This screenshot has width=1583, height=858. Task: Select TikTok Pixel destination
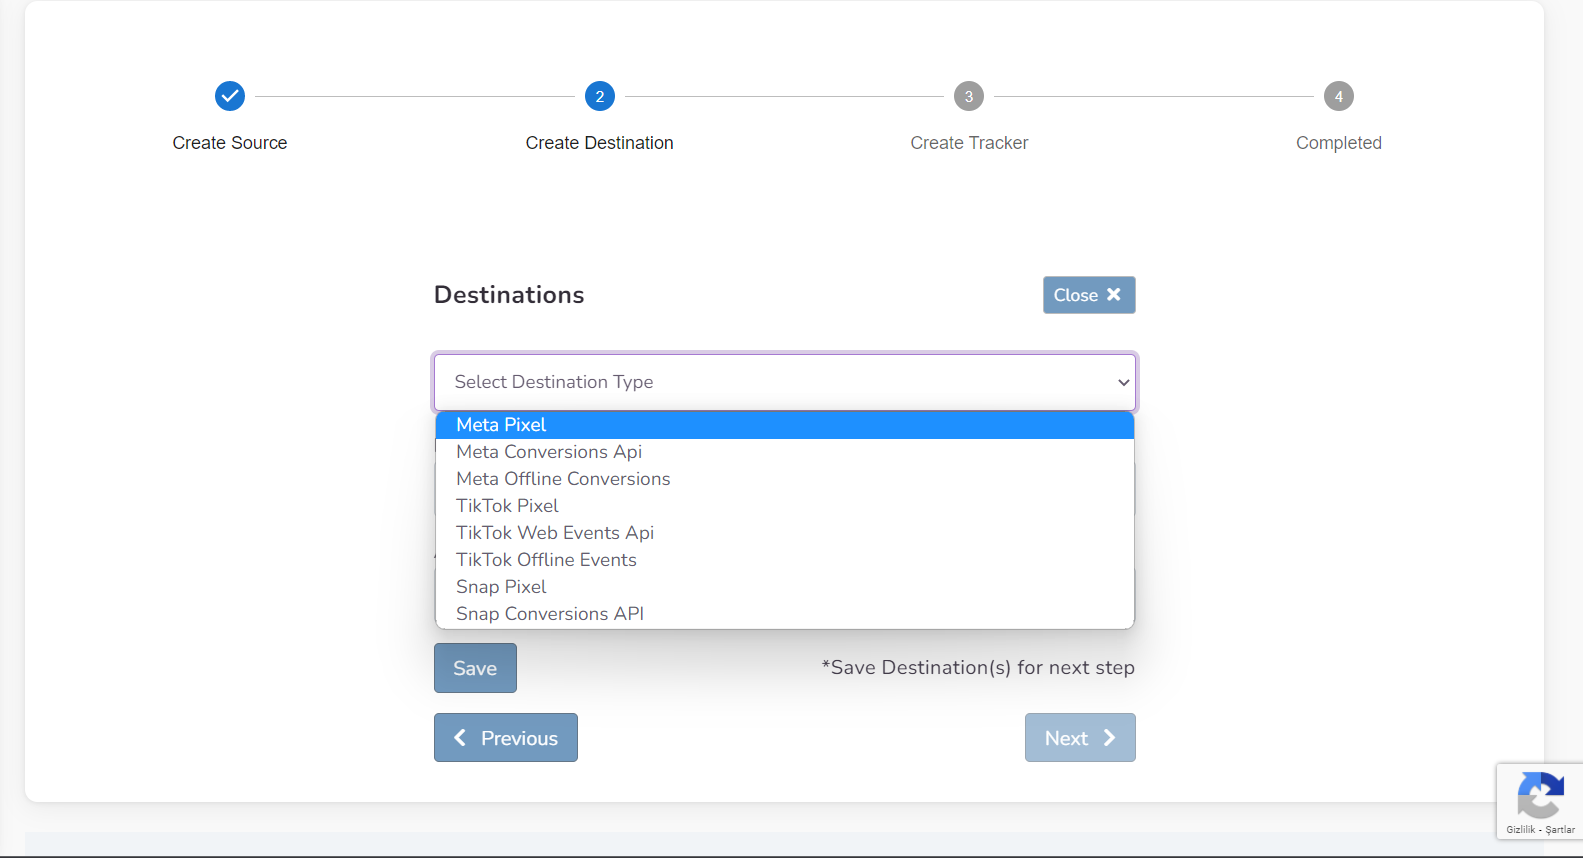point(785,506)
